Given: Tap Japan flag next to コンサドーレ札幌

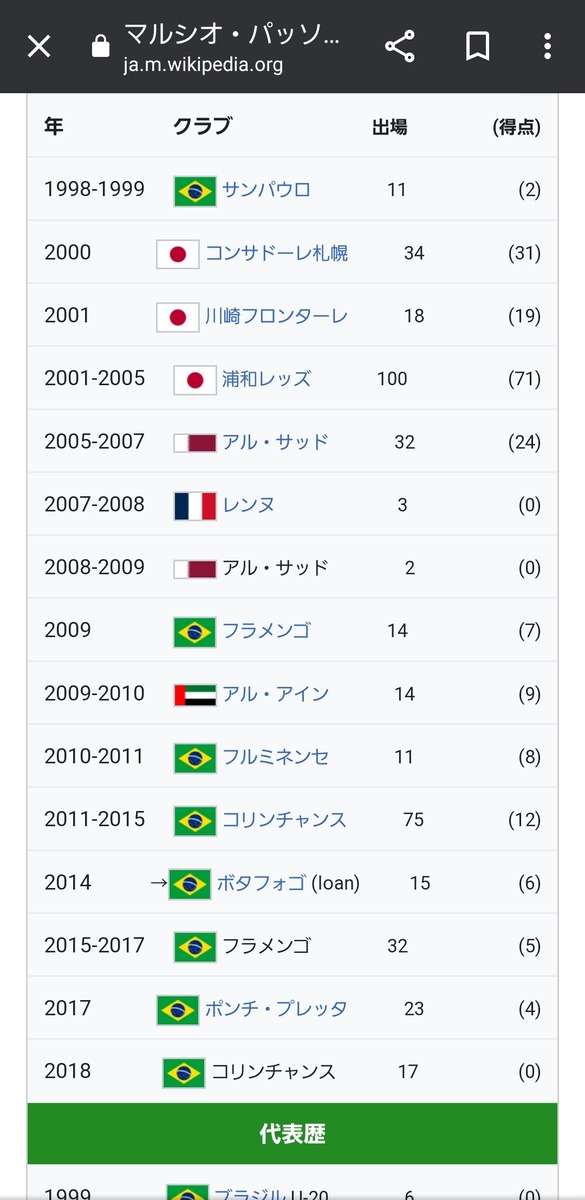Looking at the screenshot, I should [178, 253].
